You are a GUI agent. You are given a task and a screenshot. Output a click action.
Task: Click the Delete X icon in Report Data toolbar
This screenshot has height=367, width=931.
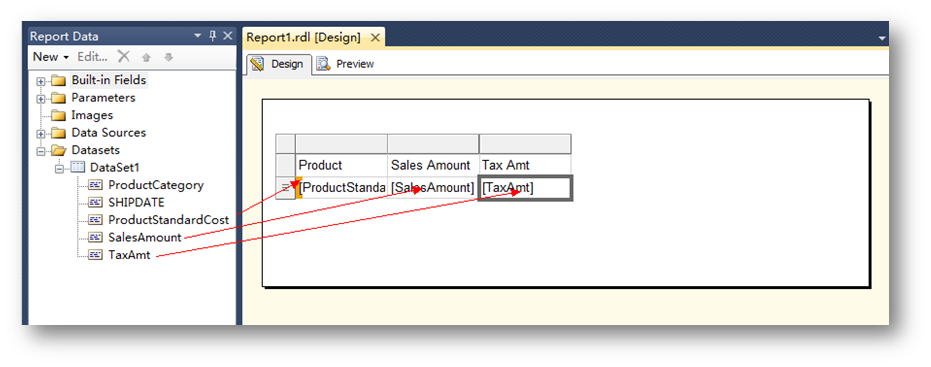click(124, 56)
